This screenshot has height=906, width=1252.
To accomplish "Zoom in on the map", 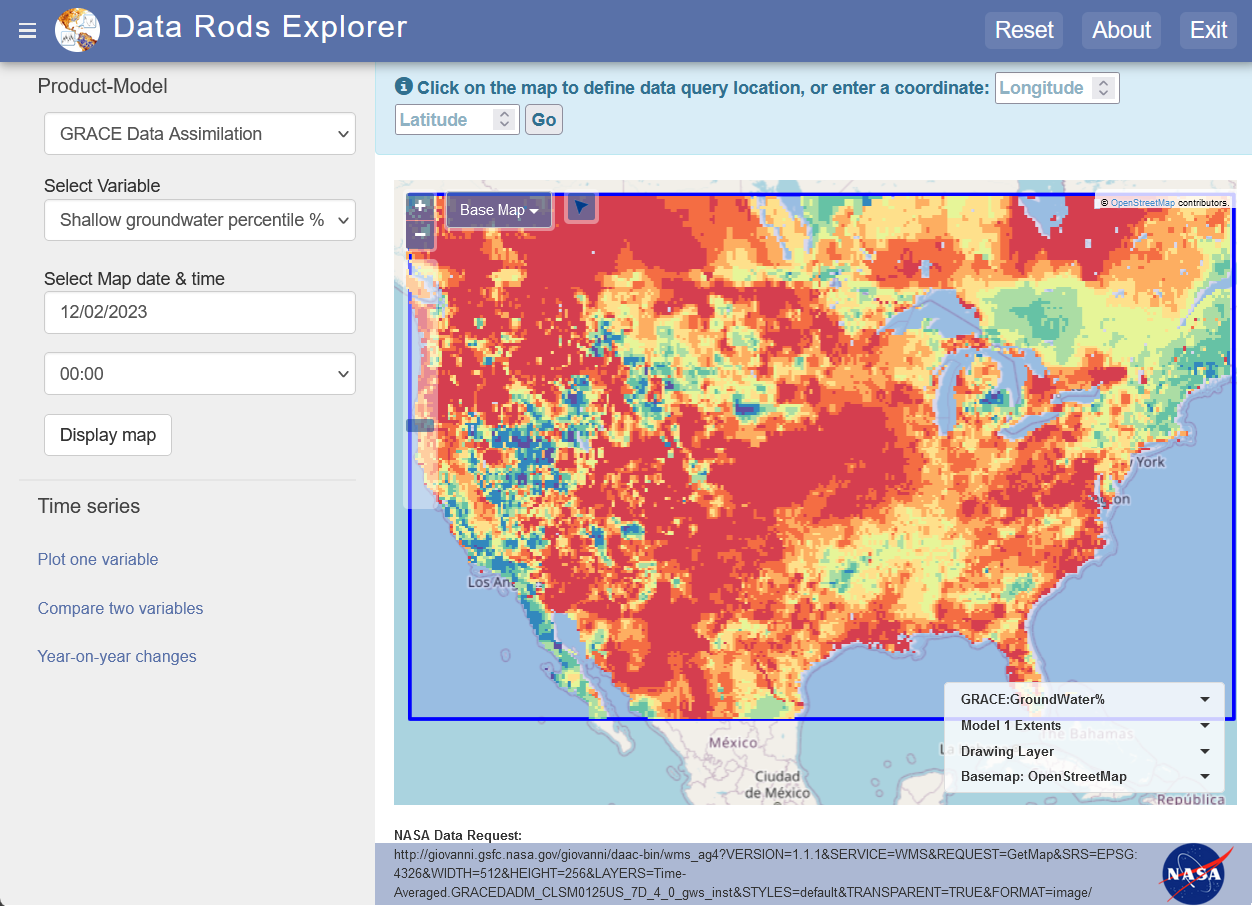I will point(420,205).
